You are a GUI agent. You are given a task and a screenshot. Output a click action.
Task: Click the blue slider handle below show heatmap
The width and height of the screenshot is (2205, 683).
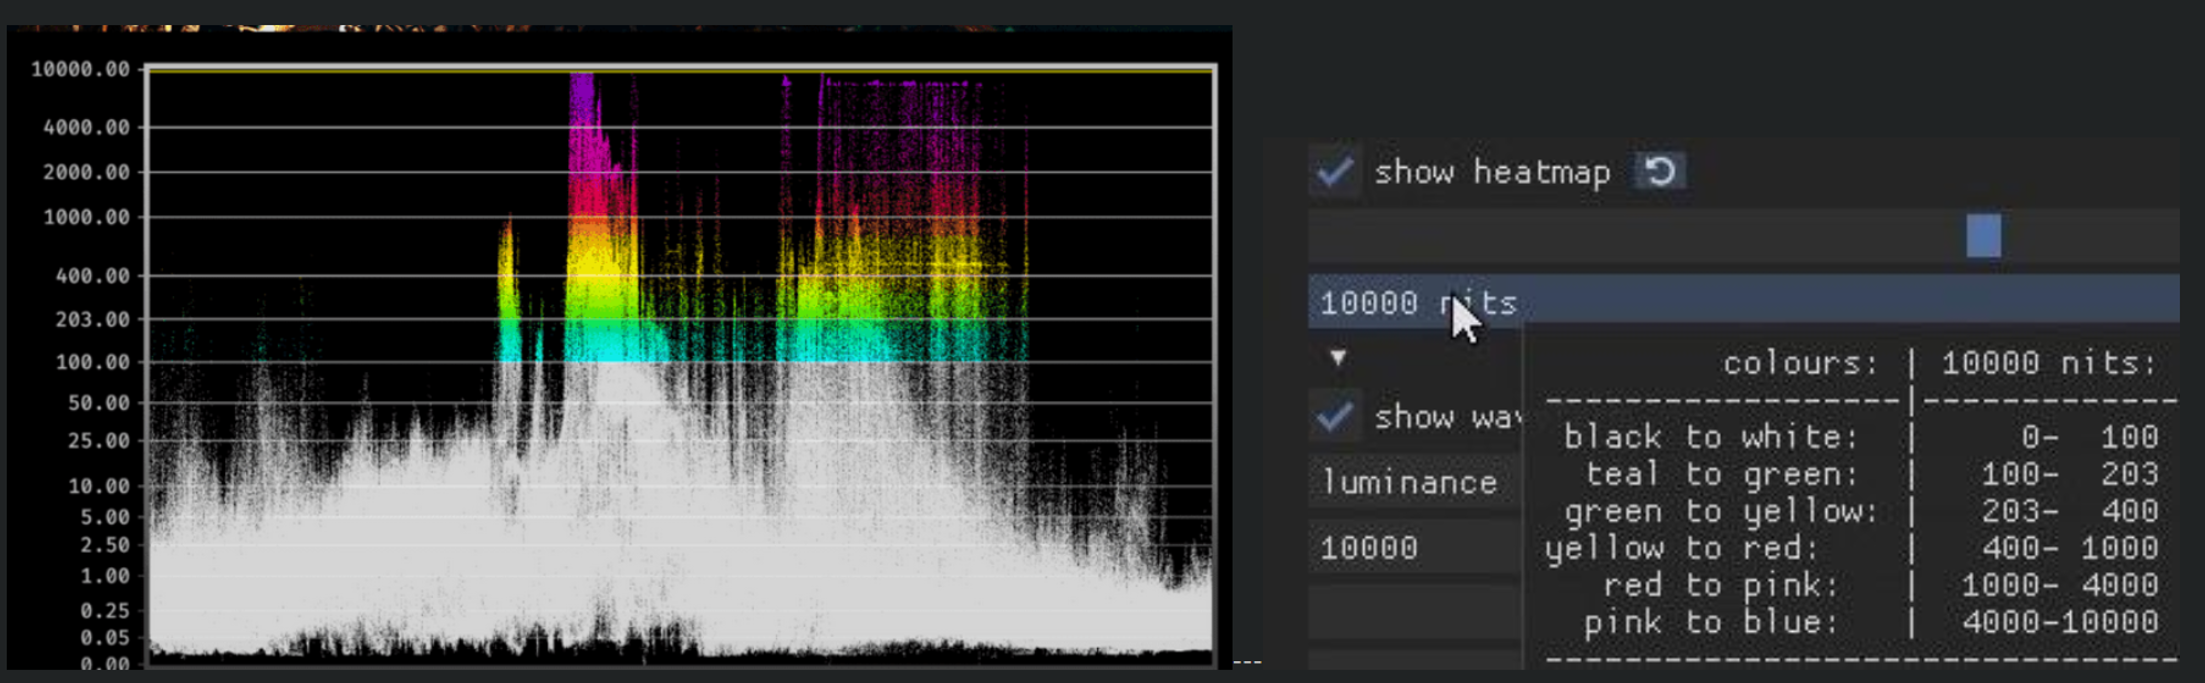tap(1983, 236)
